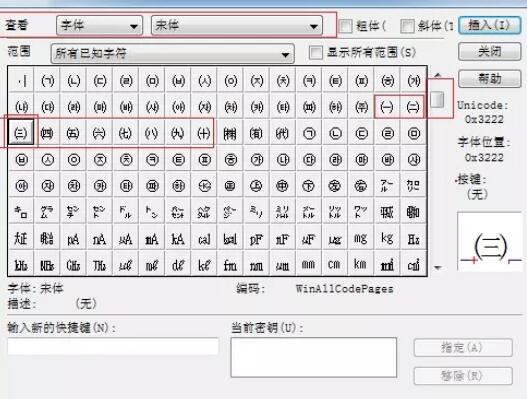The width and height of the screenshot is (527, 399).
Task: Select the first glyph cell in the grid
Action: pos(21,81)
